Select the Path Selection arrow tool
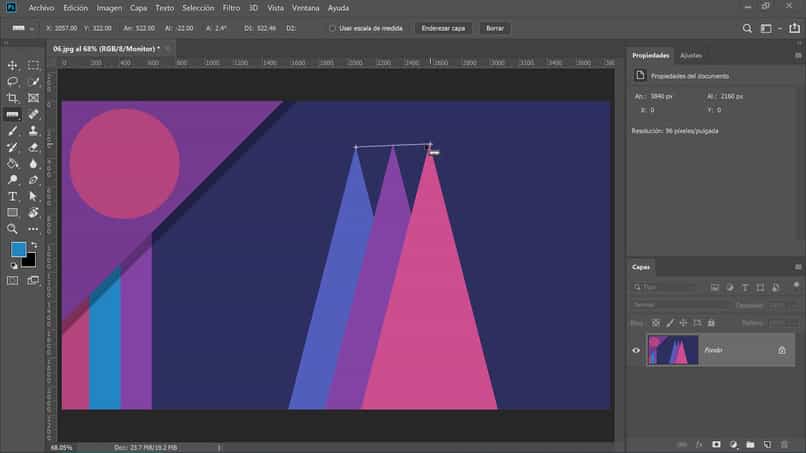 click(x=33, y=196)
